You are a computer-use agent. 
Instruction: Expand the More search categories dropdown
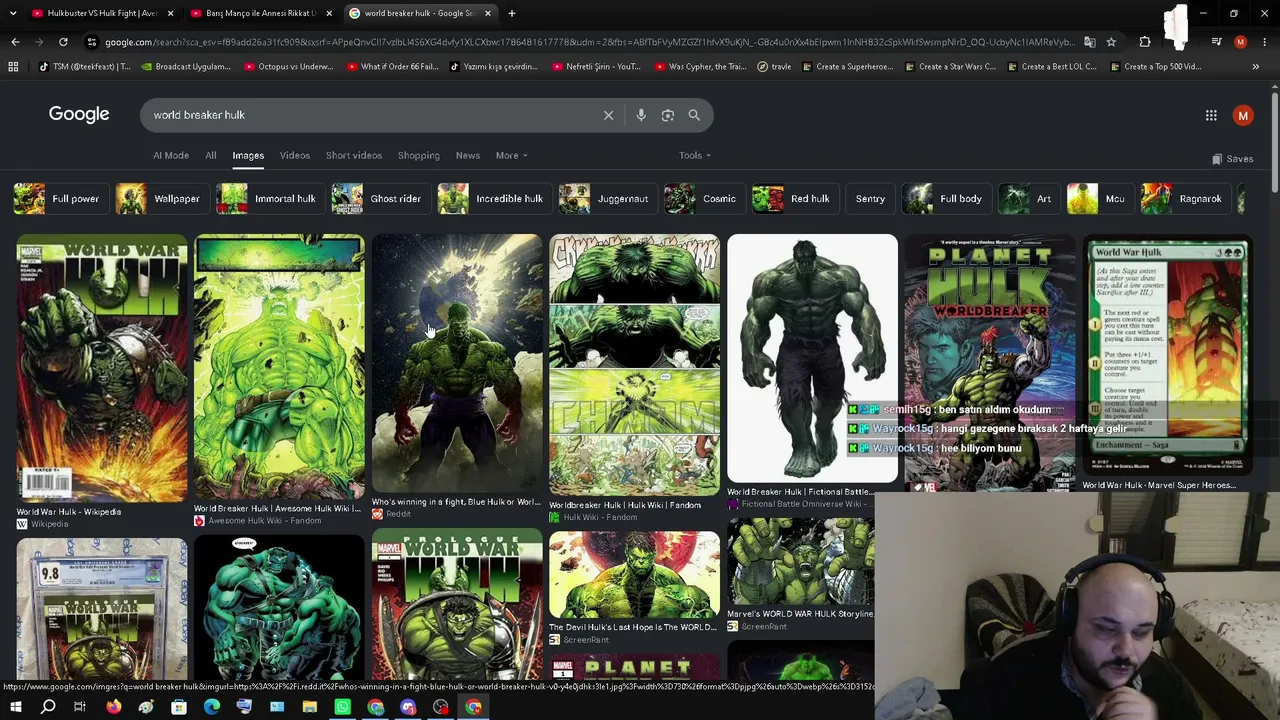[511, 156]
